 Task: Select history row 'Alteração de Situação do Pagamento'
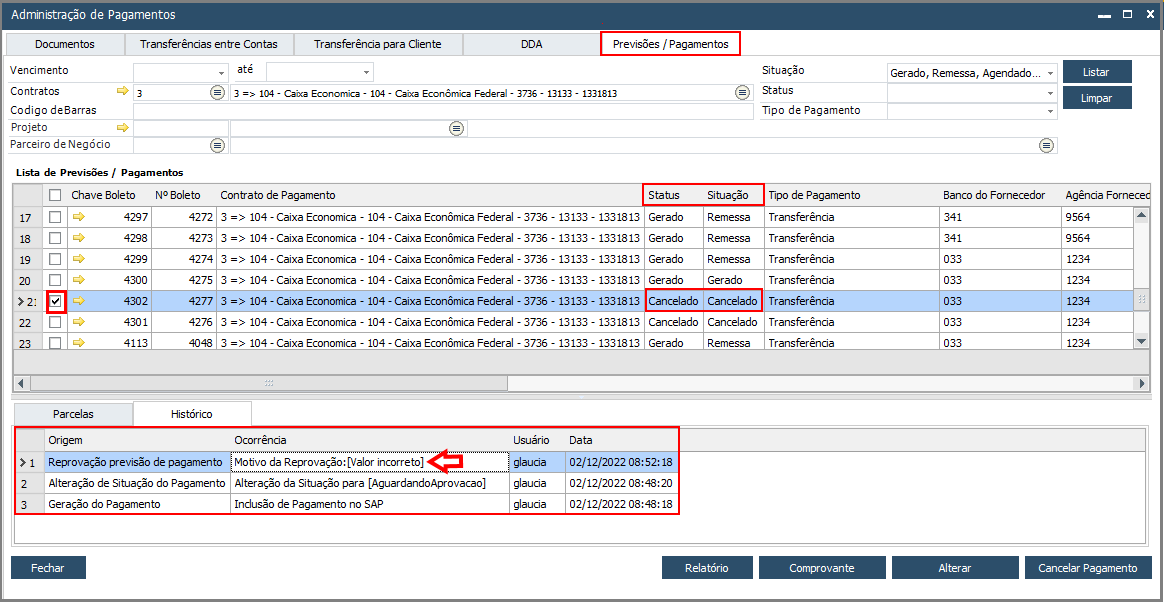(x=346, y=483)
